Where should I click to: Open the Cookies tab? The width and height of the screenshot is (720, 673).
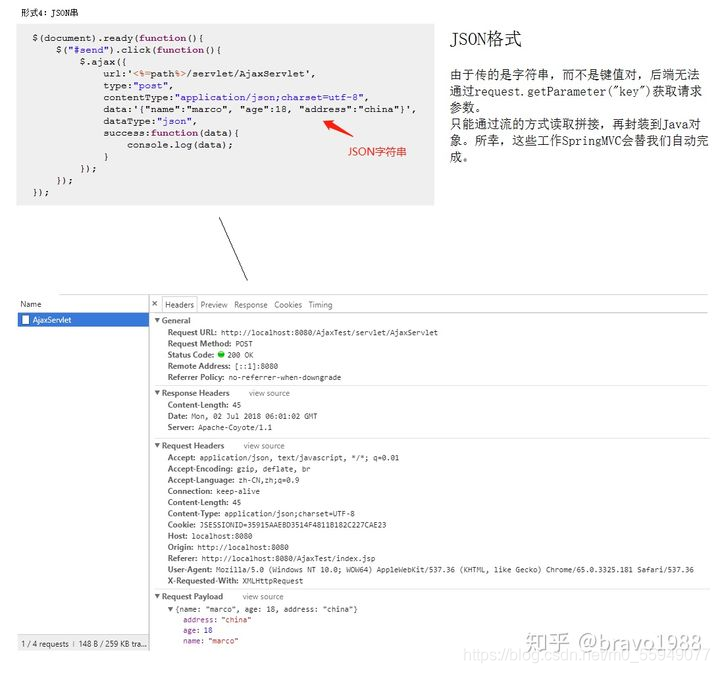click(x=288, y=305)
